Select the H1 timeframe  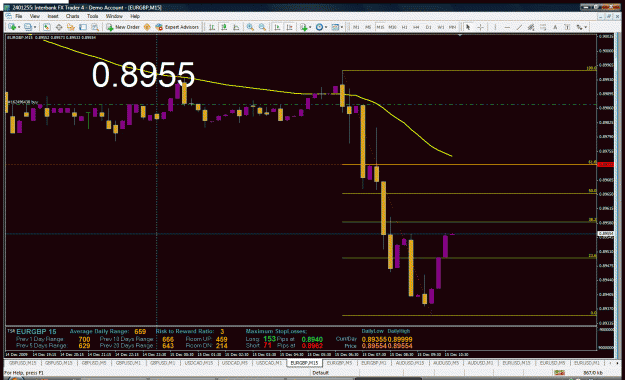pyautogui.click(x=404, y=27)
